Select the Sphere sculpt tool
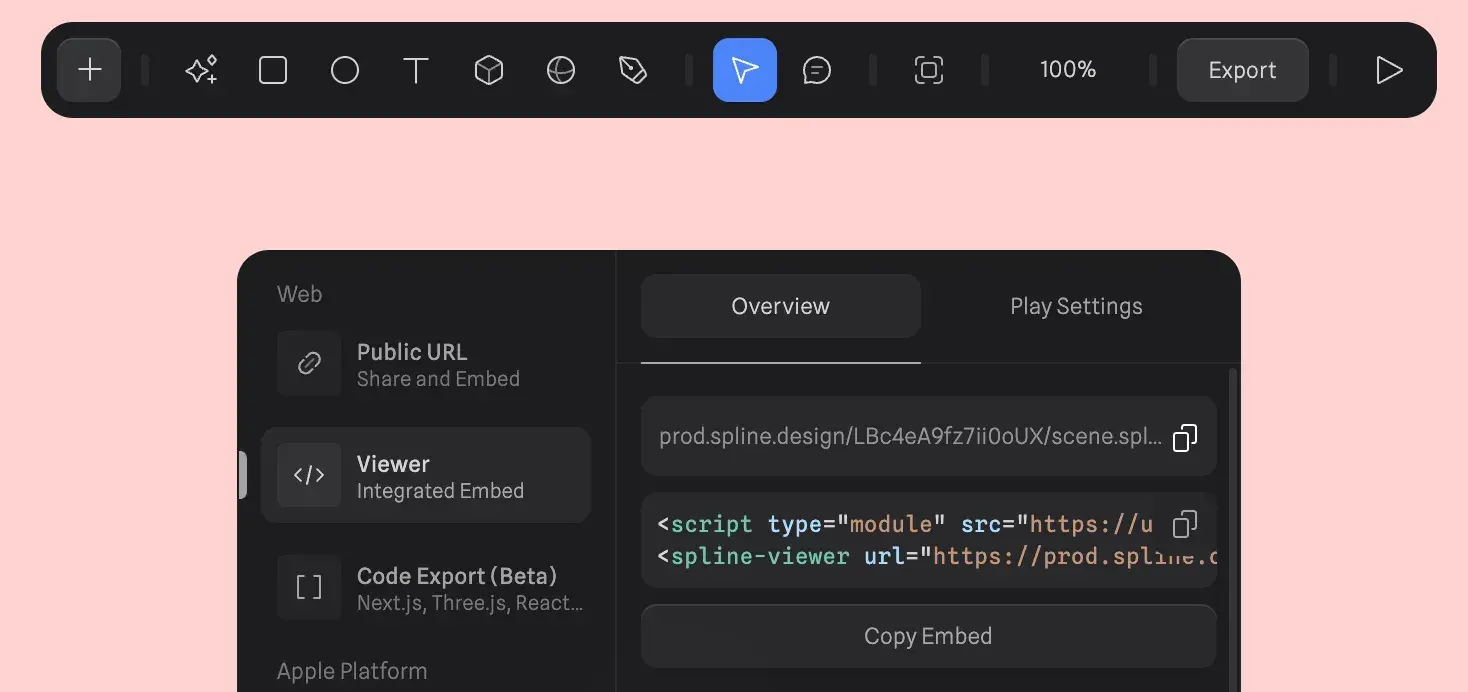Viewport: 1468px width, 692px height. point(561,70)
